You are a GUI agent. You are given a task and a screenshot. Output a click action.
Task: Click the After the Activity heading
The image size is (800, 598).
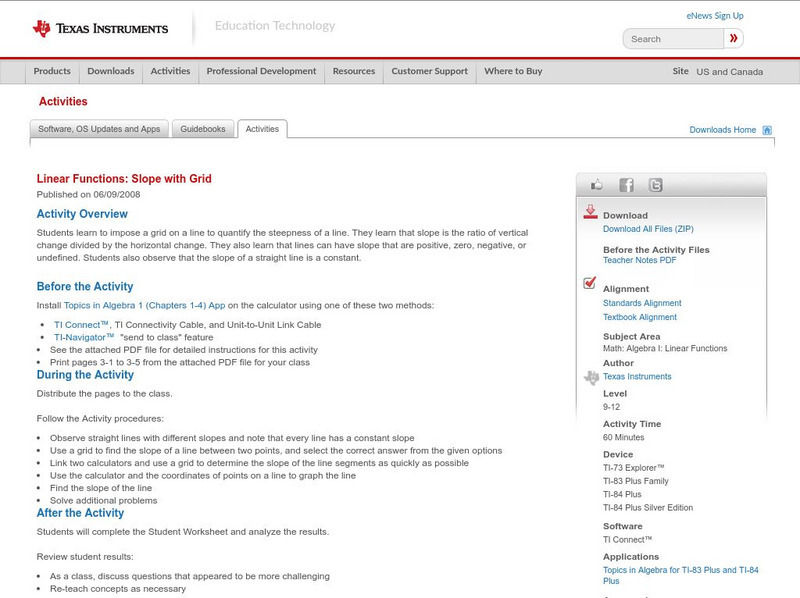click(80, 513)
